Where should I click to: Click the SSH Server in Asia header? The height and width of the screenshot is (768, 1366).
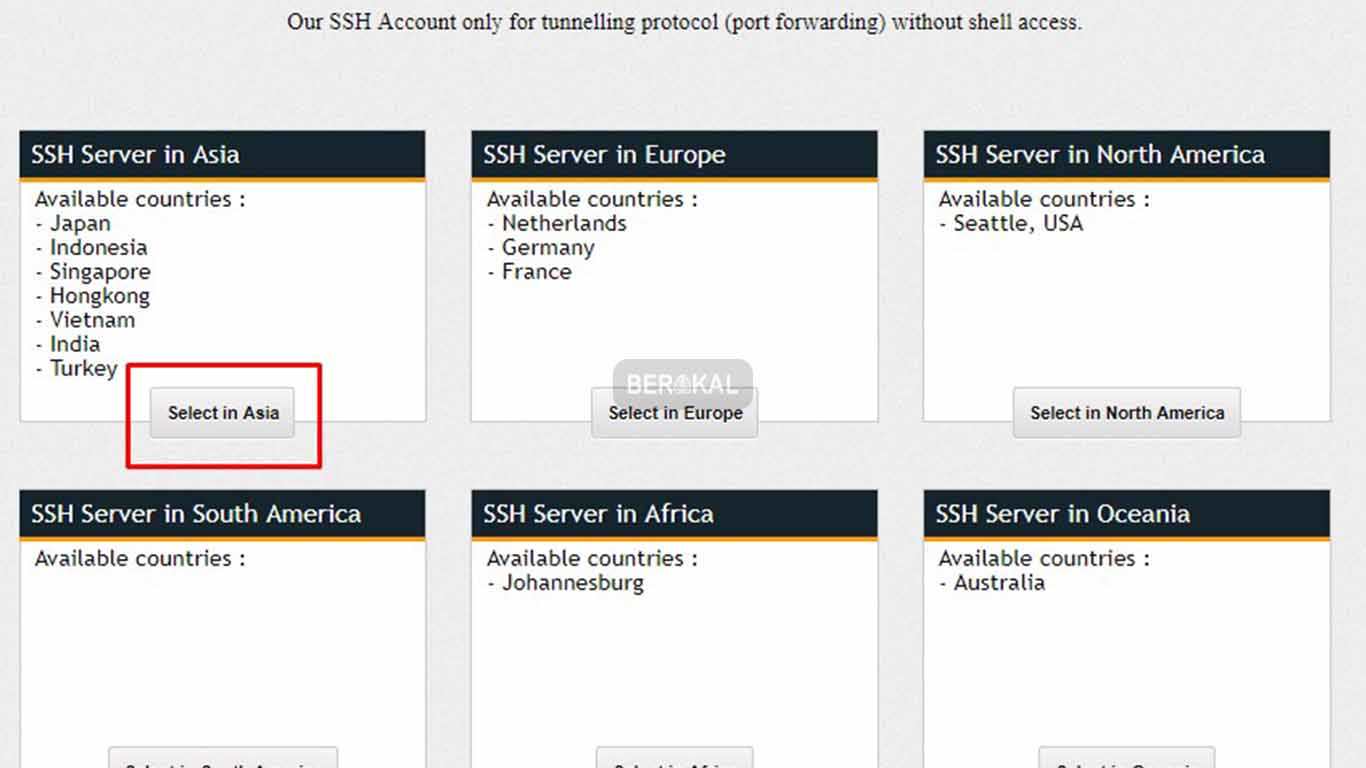tap(135, 154)
